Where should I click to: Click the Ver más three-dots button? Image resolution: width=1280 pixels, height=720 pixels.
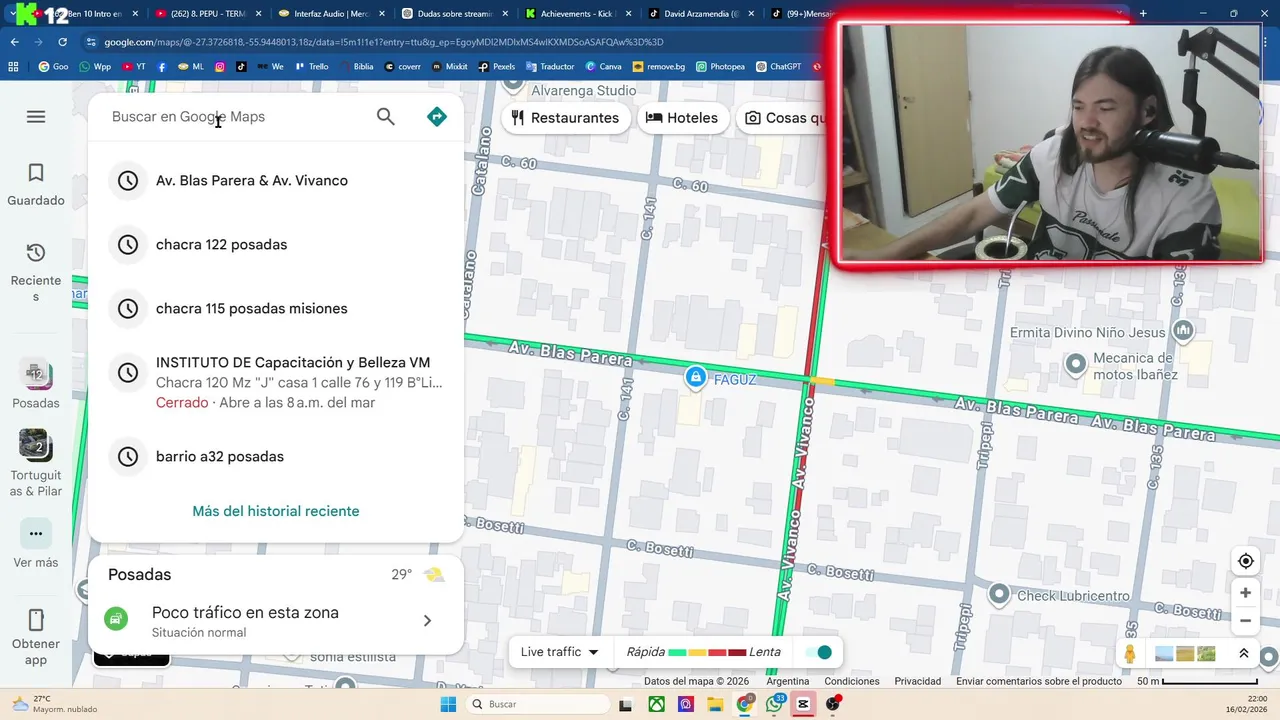[x=36, y=533]
